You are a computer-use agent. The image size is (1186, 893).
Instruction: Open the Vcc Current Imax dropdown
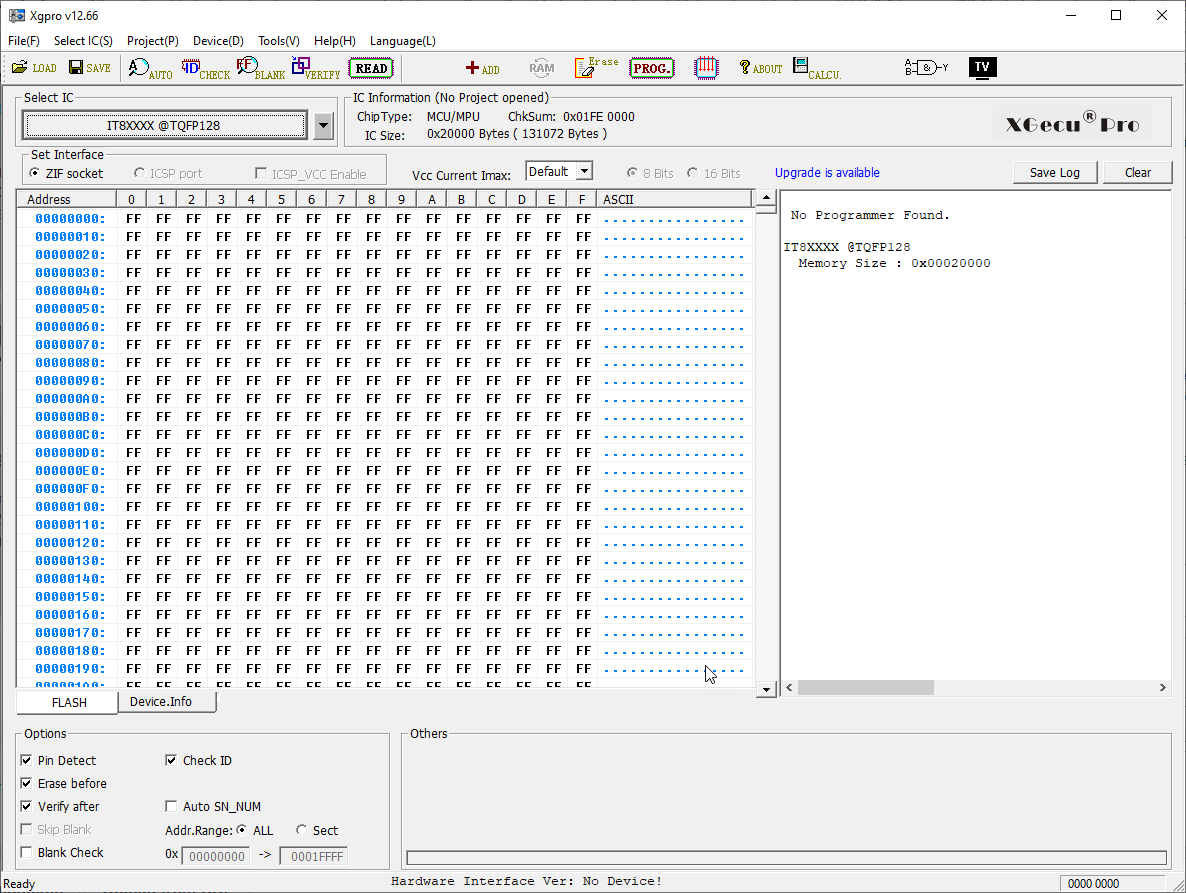[x=584, y=172]
